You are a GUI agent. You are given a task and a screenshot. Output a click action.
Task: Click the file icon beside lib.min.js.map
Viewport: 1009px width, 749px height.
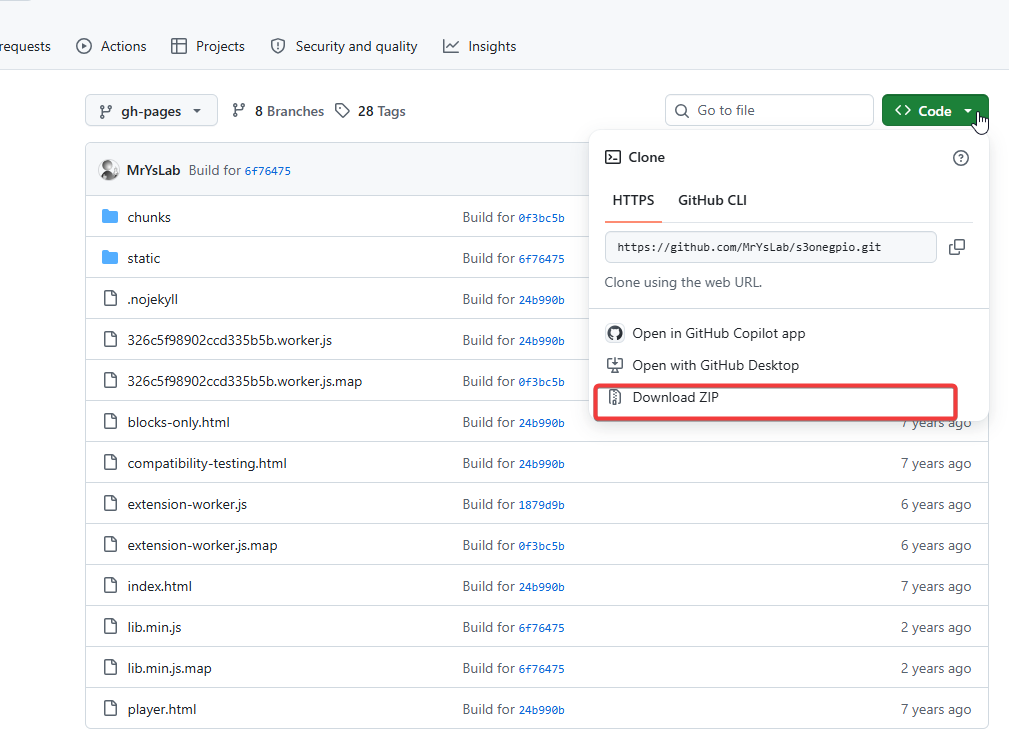coord(111,667)
